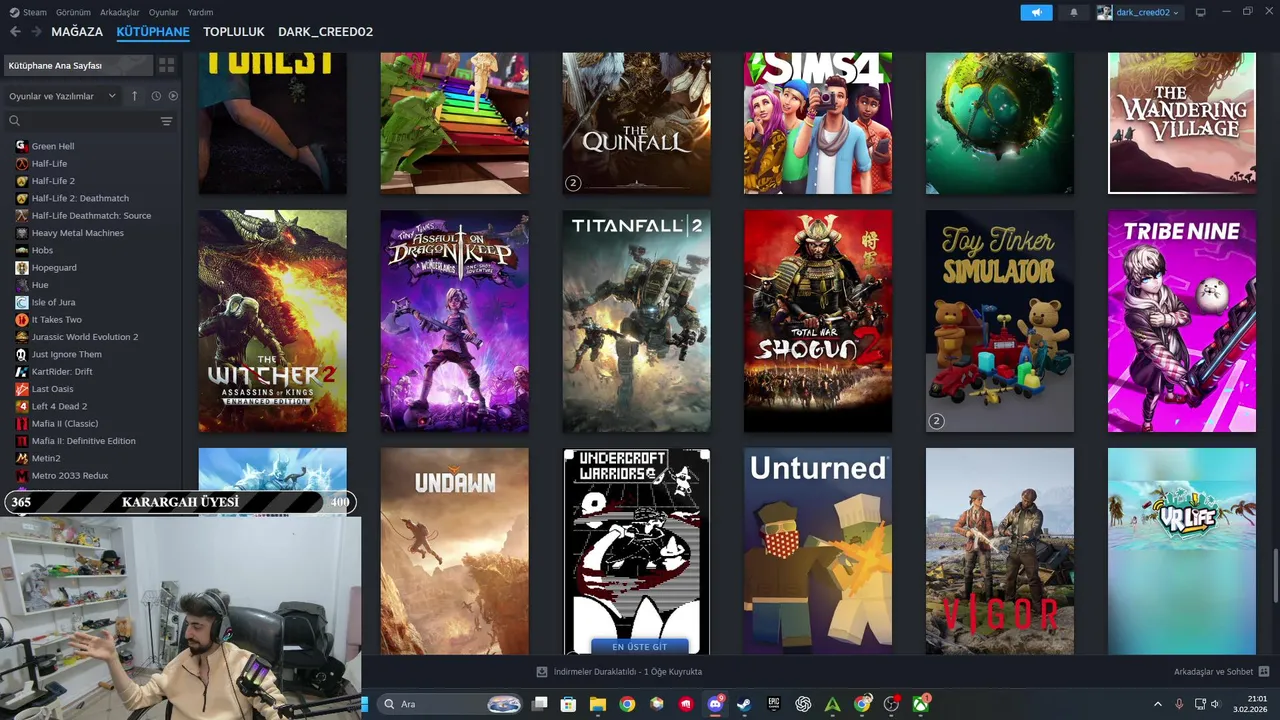Open Toy Tinker Simulator cover

(x=1000, y=321)
